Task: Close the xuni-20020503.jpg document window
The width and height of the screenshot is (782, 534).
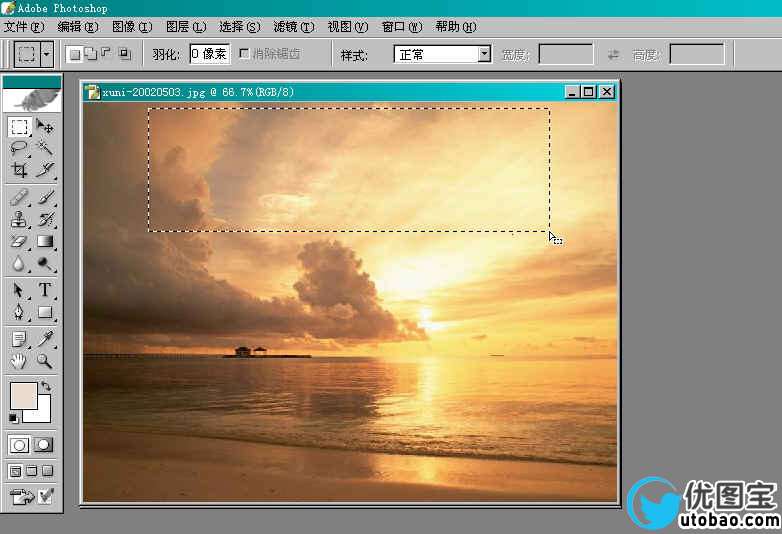Action: tap(606, 92)
